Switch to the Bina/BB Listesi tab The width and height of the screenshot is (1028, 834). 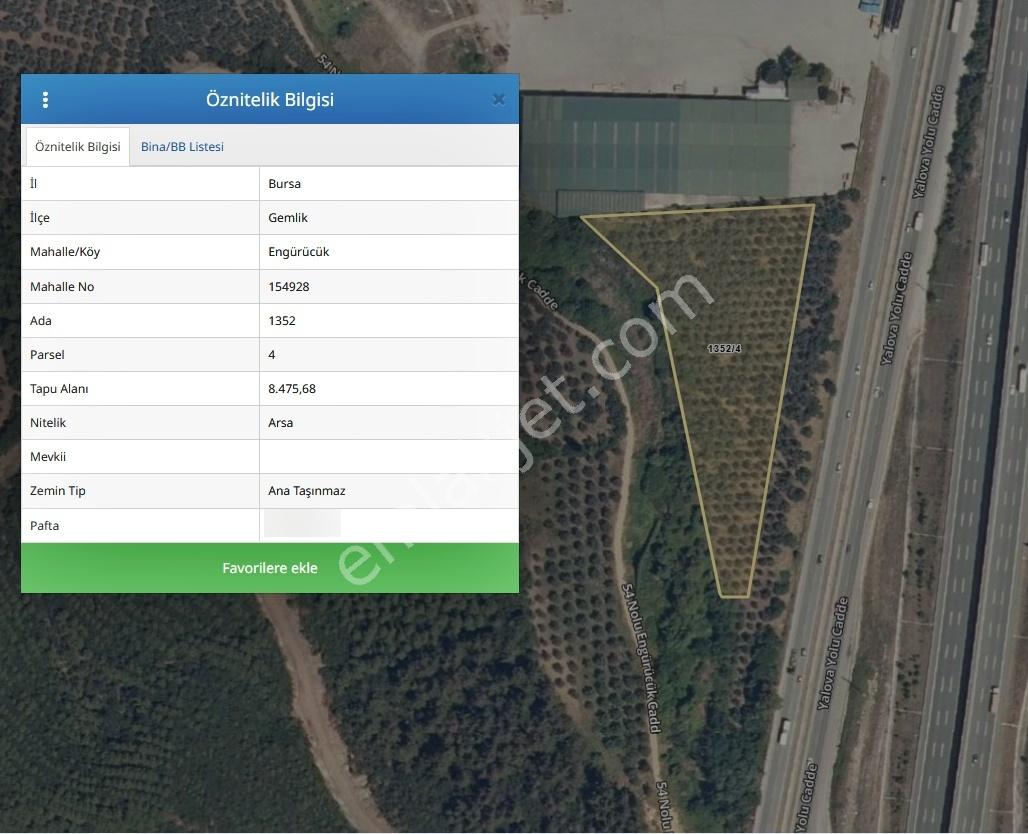[x=182, y=147]
